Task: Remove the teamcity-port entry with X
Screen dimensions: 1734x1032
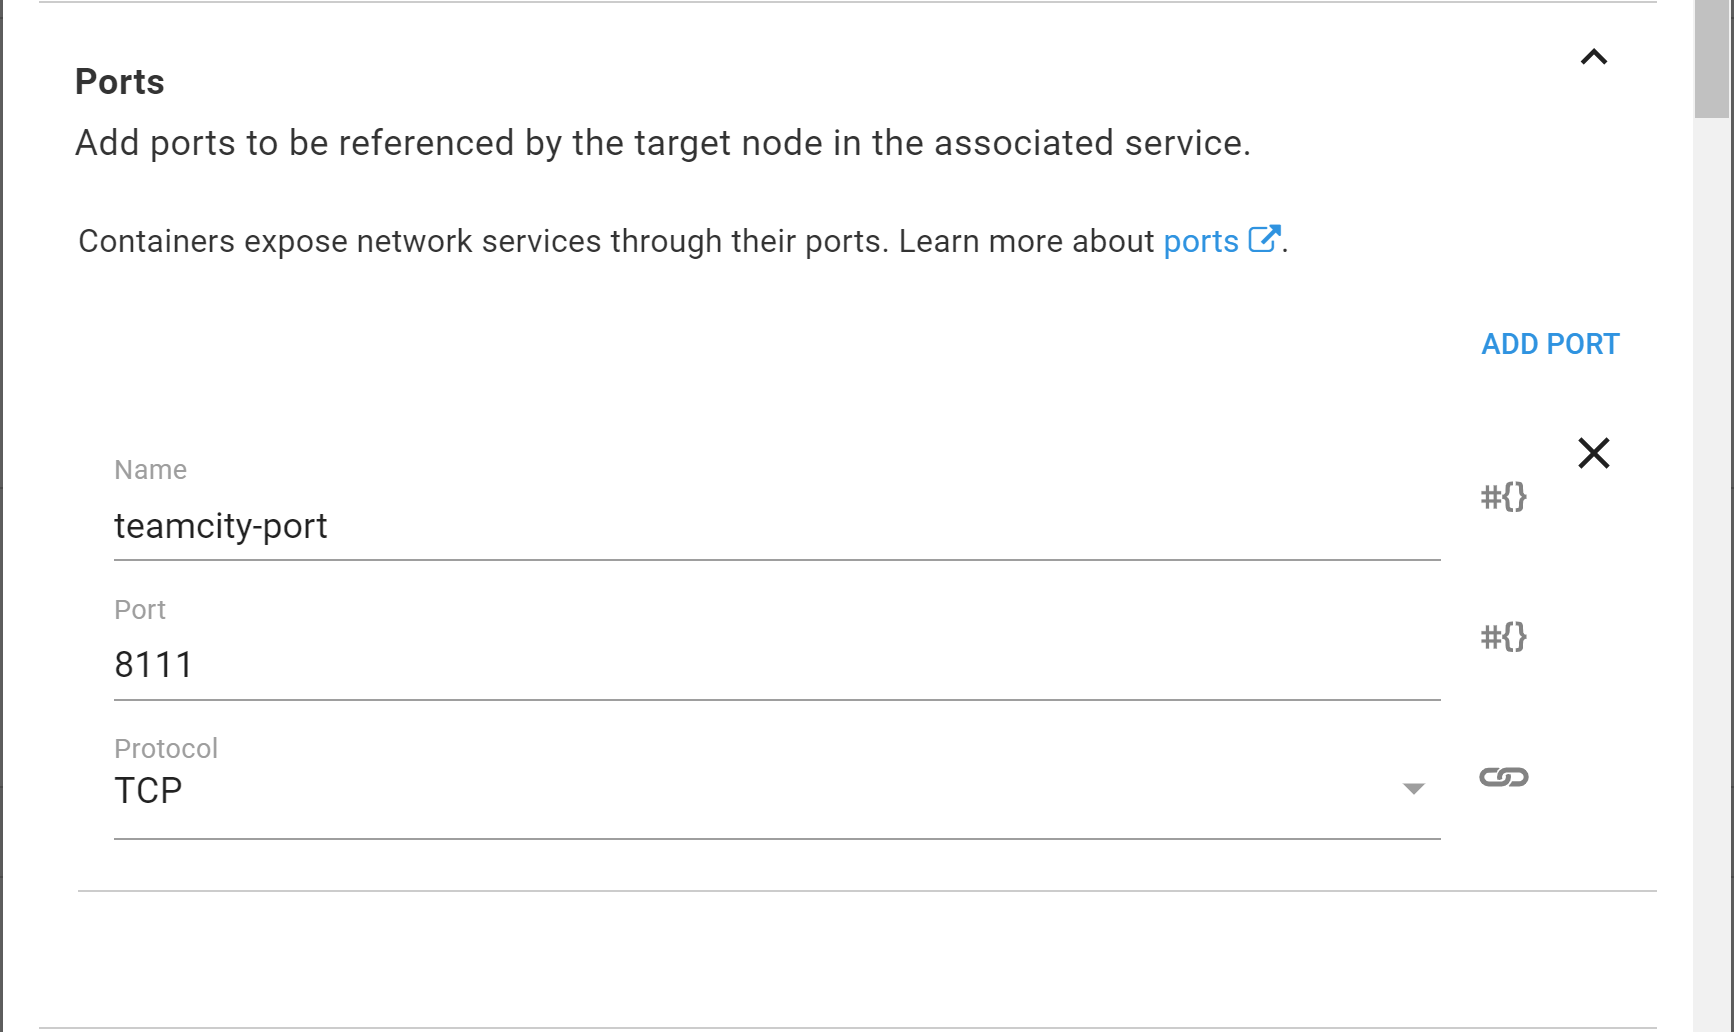Action: click(1593, 453)
